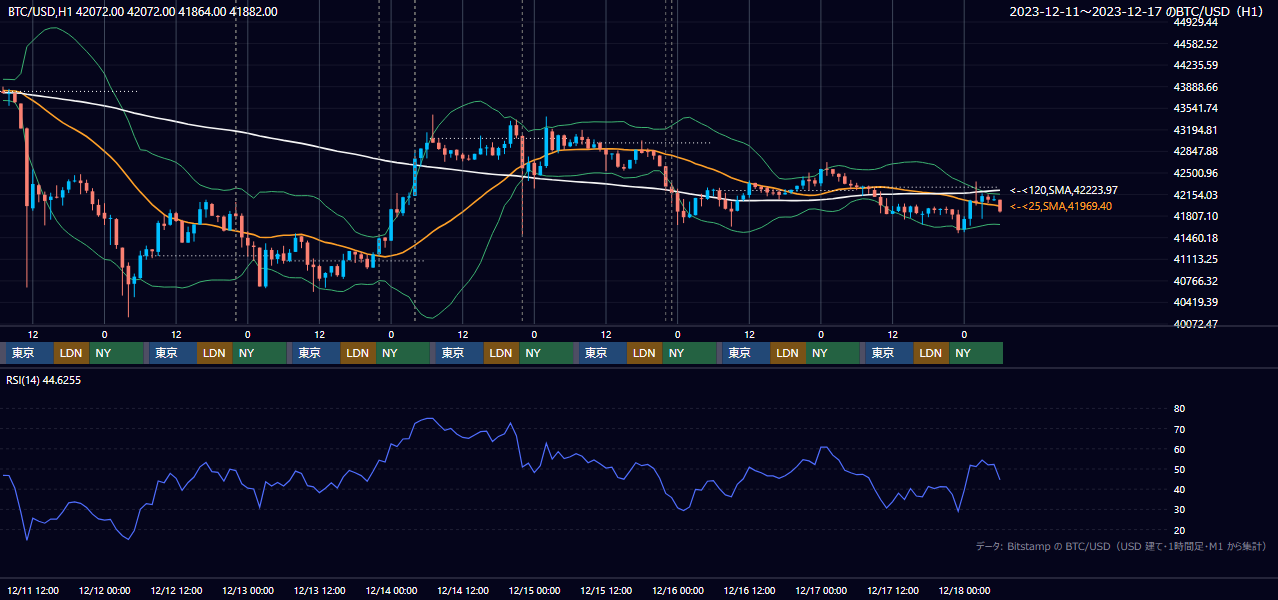Select the 12/15 12:00 time label

(606, 591)
